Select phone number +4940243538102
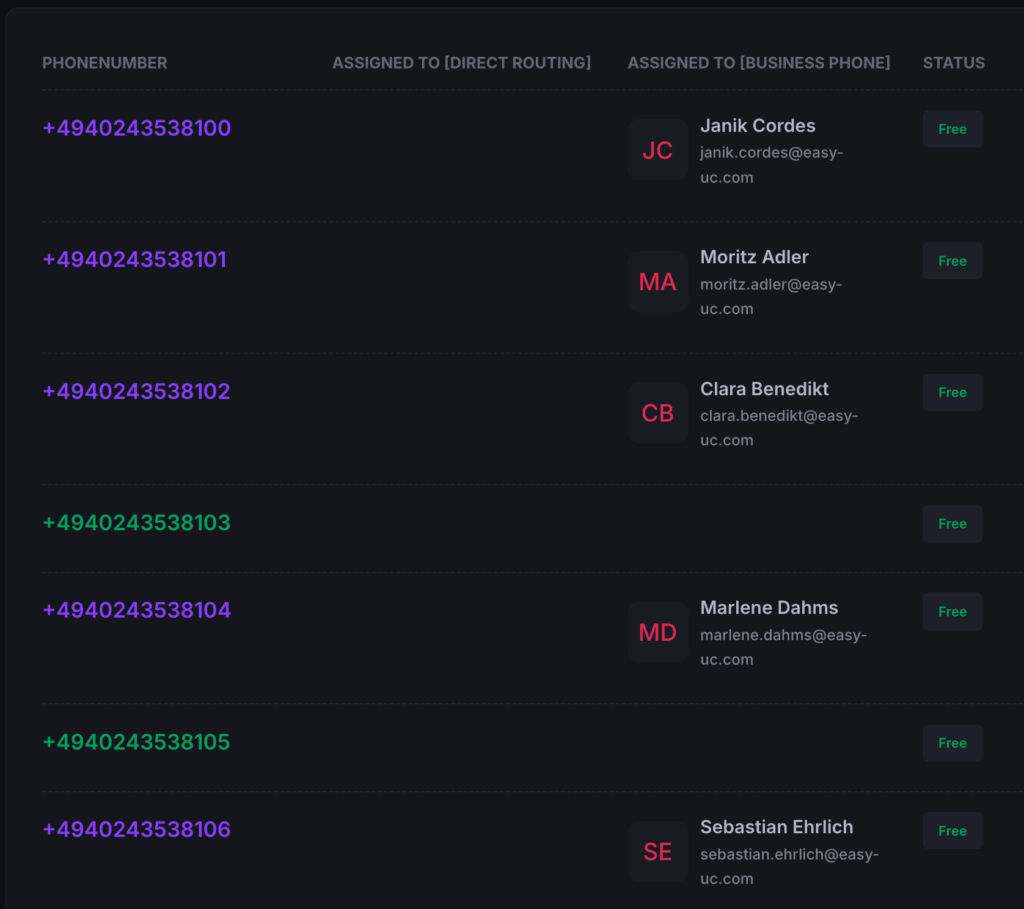Image resolution: width=1024 pixels, height=909 pixels. (x=136, y=391)
